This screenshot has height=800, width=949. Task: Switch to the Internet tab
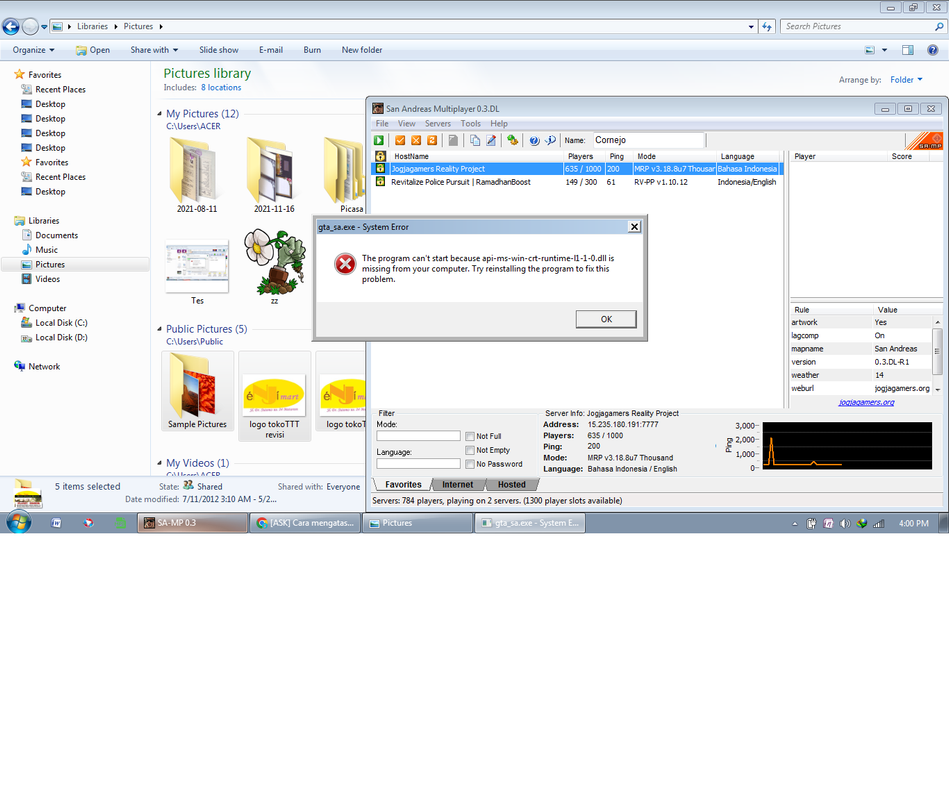pos(458,485)
